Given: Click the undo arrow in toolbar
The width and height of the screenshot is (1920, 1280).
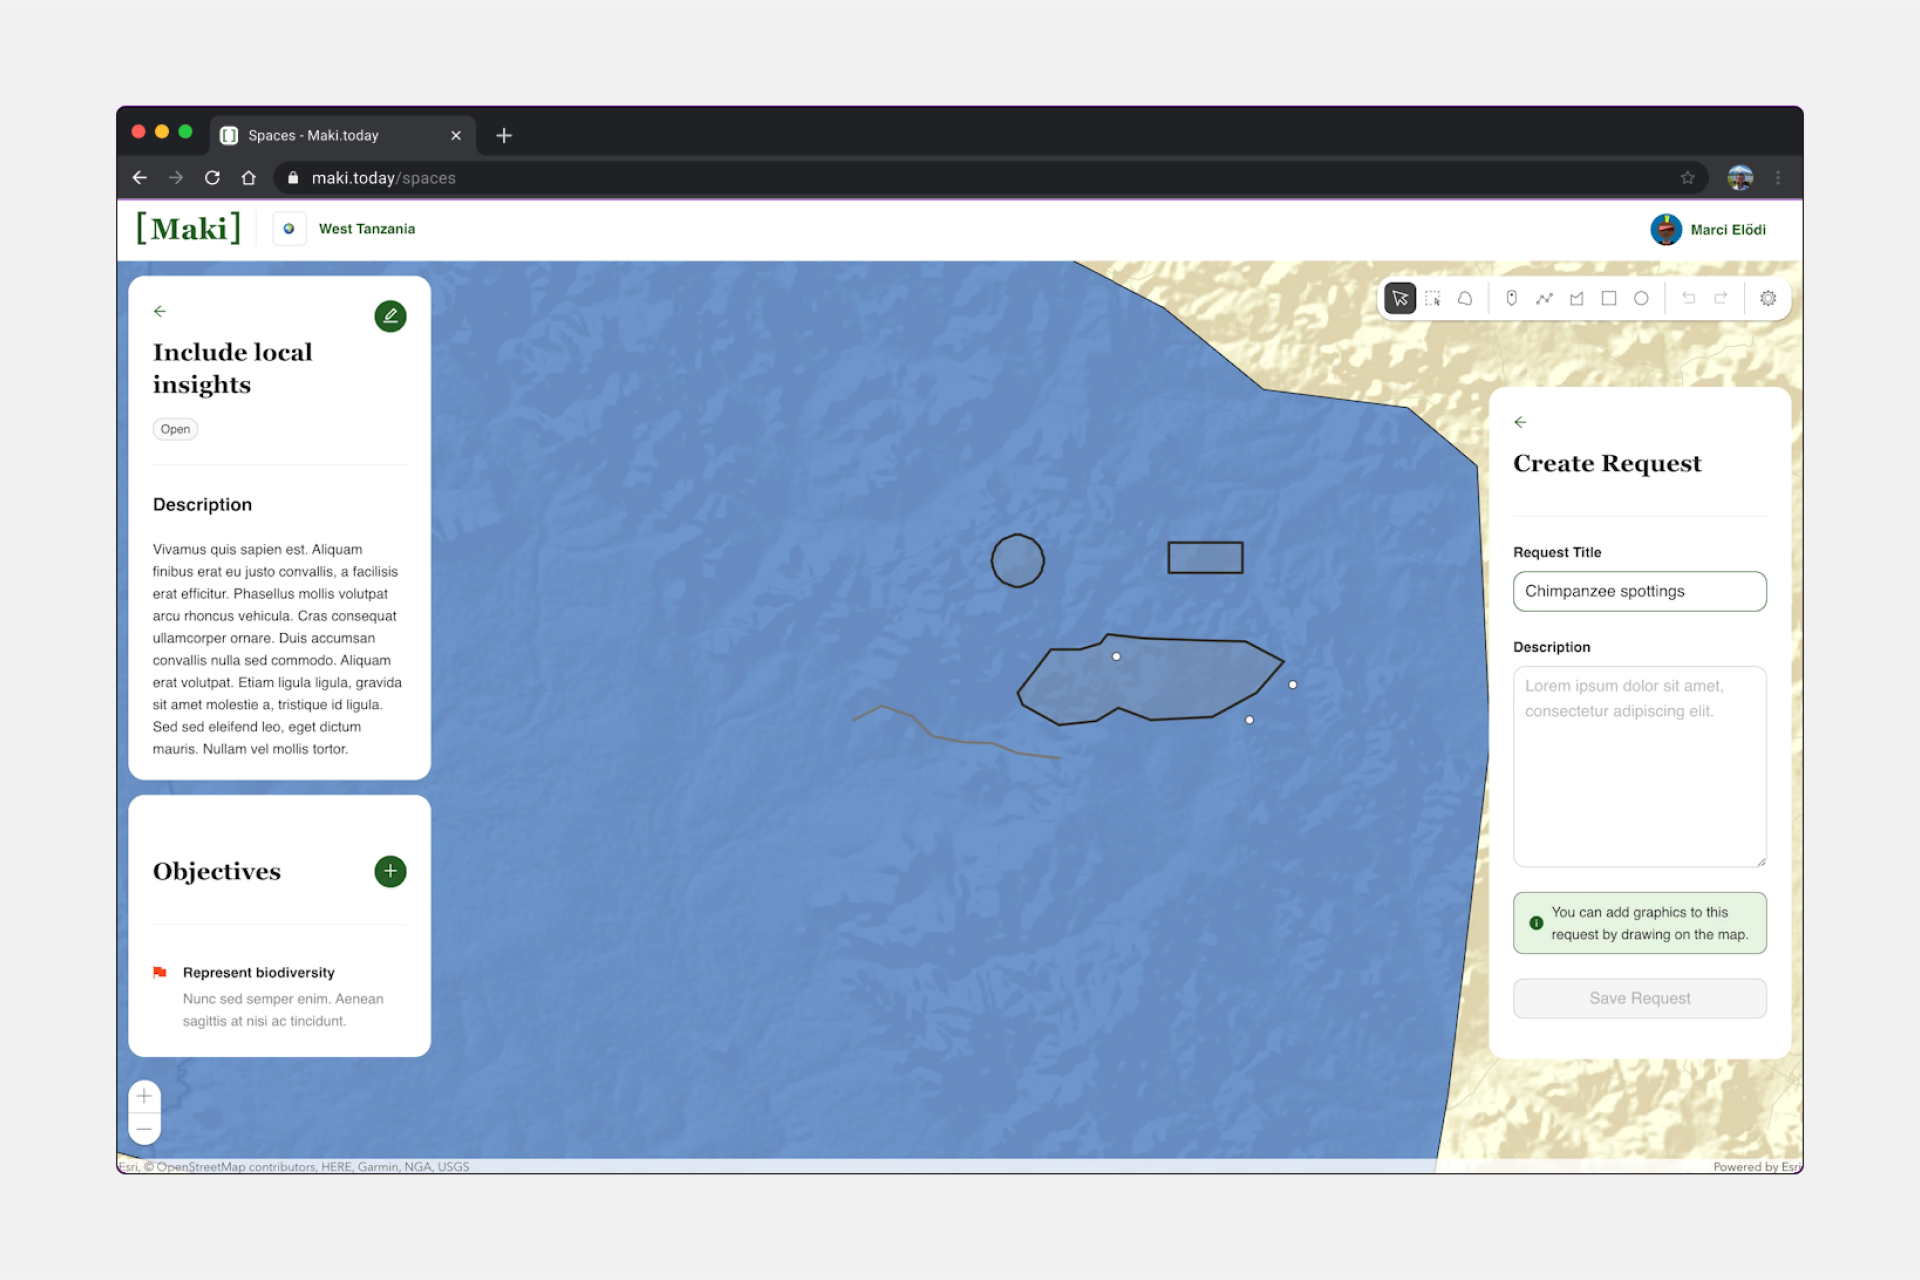Looking at the screenshot, I should [x=1689, y=298].
